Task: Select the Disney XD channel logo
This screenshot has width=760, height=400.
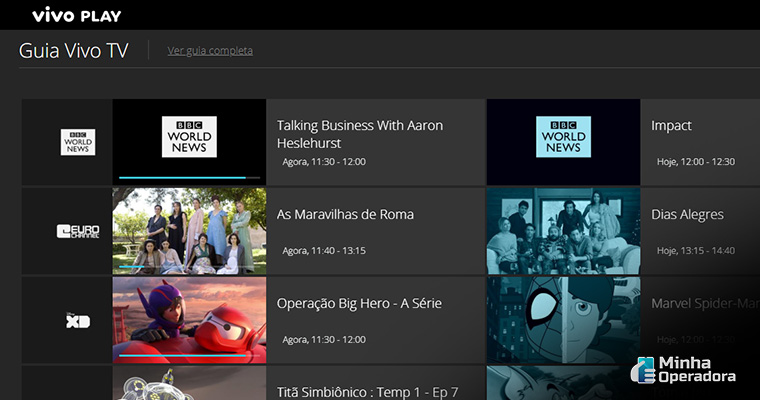Action: click(77, 320)
